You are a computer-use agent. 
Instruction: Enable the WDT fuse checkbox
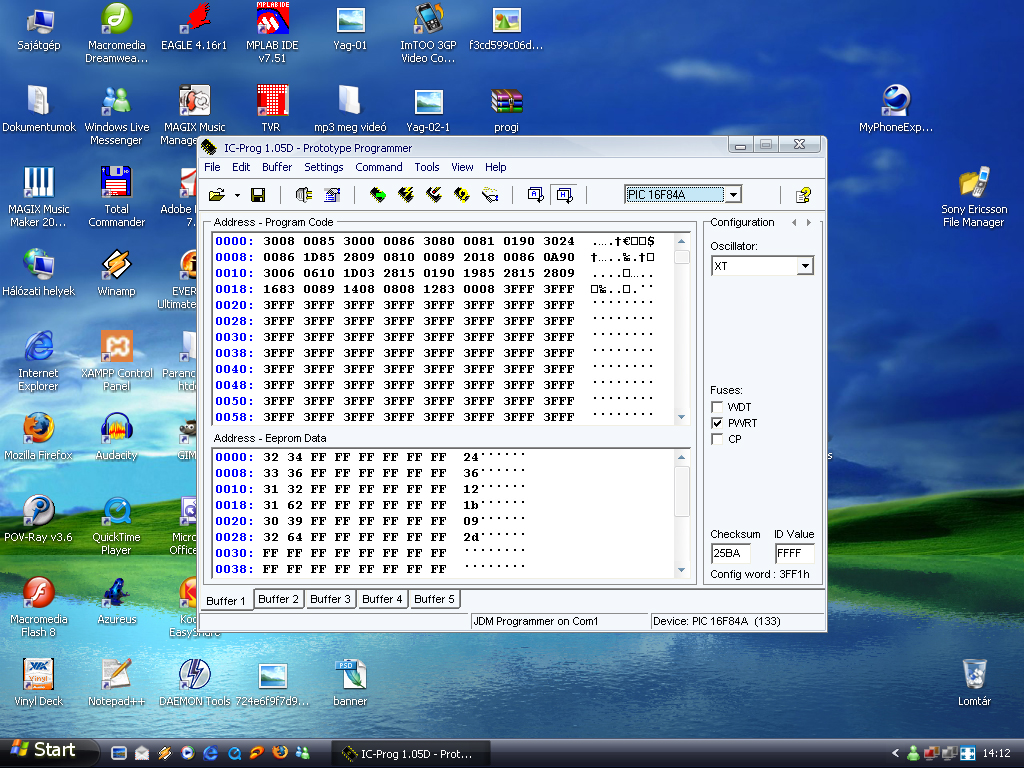coord(717,407)
